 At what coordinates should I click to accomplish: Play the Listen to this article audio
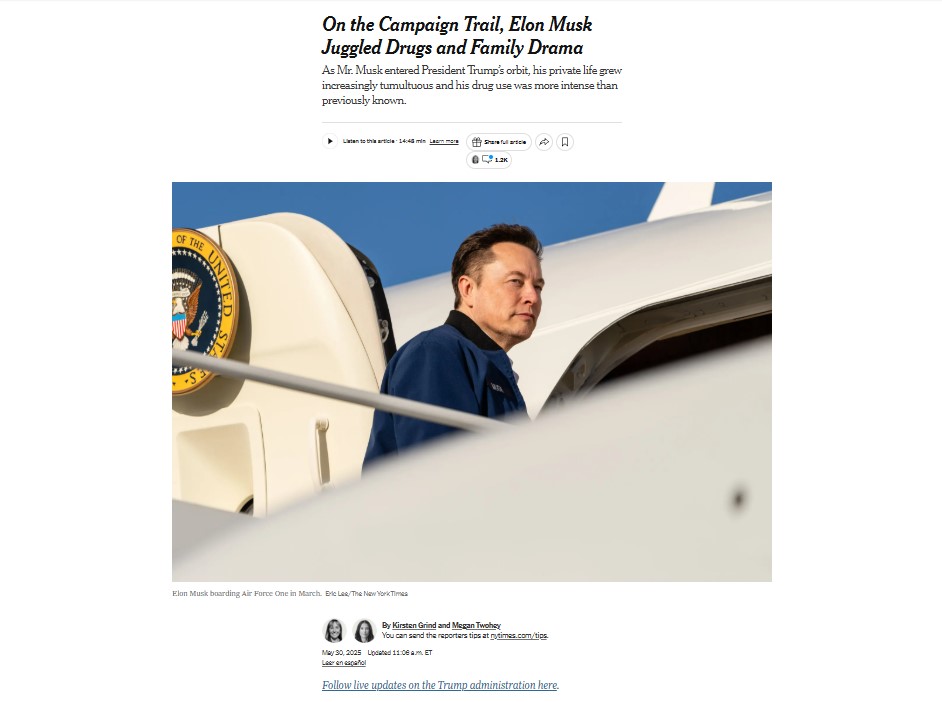tap(329, 141)
